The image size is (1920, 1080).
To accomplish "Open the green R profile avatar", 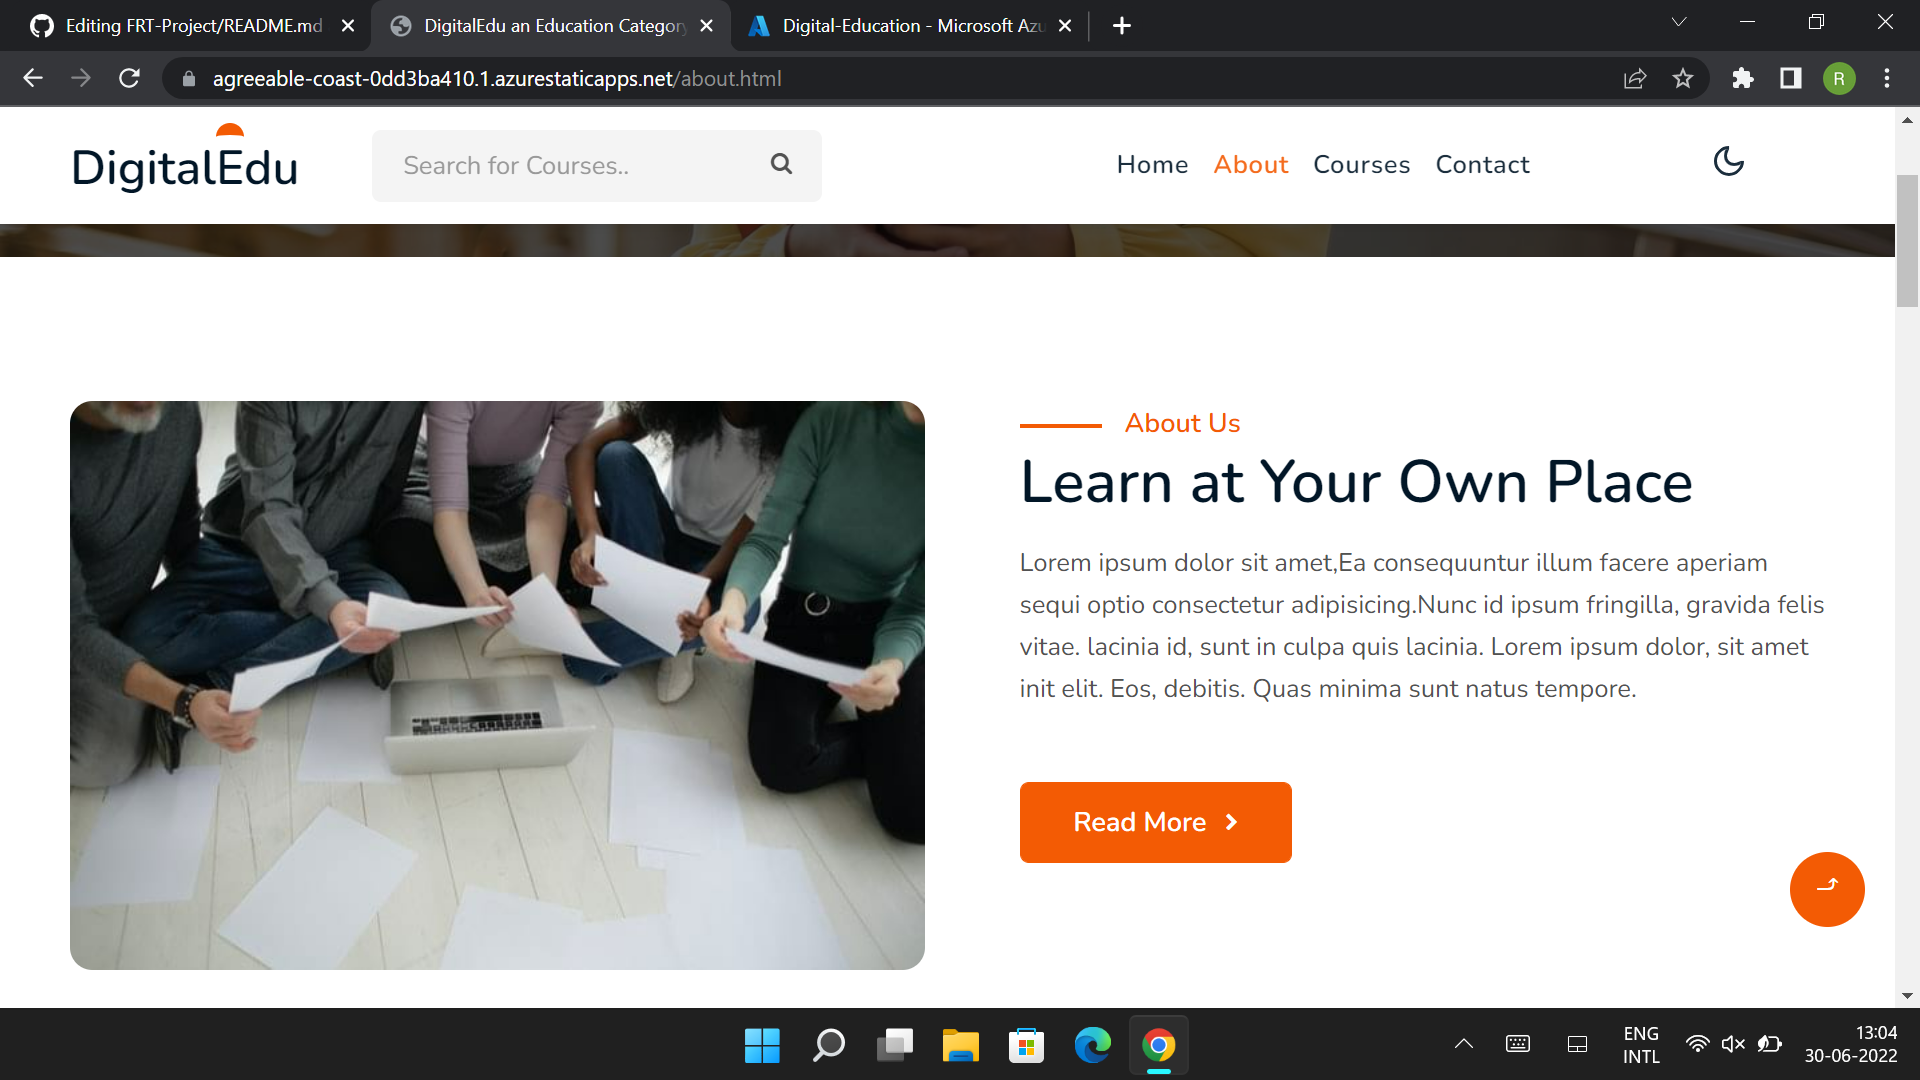I will 1838,78.
